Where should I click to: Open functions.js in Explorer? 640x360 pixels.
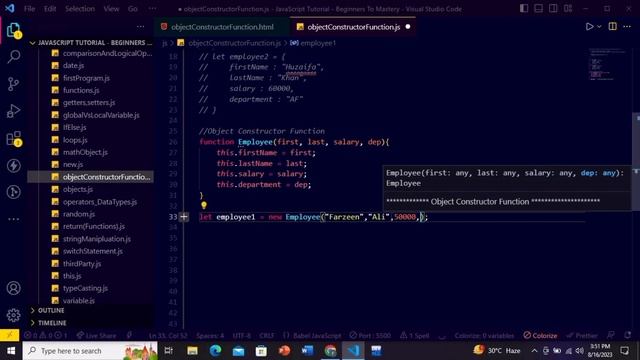point(81,90)
